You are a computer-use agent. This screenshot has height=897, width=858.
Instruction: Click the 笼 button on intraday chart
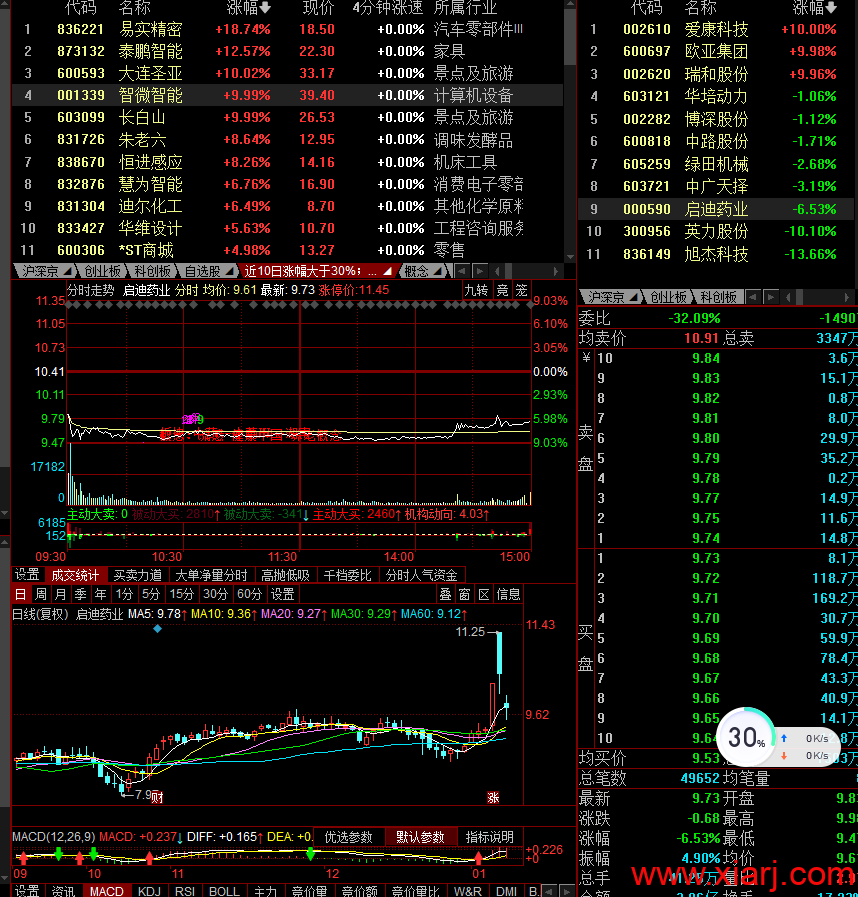[x=521, y=290]
